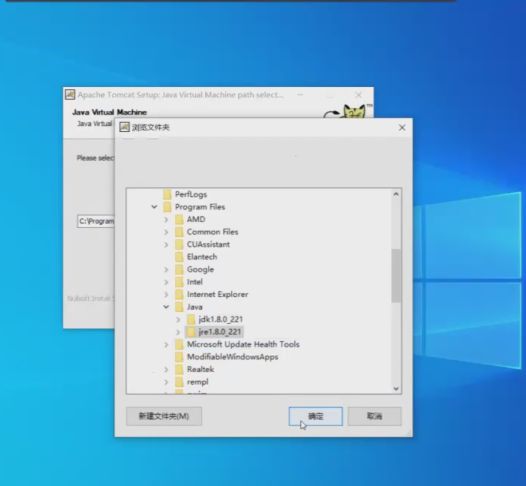Expand the jdk1.8.0_221 folder node
The height and width of the screenshot is (486, 526).
(178, 320)
